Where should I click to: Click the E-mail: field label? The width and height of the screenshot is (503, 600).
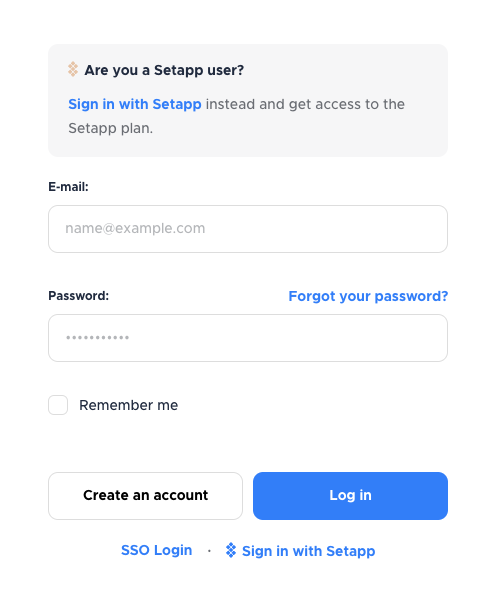click(68, 187)
